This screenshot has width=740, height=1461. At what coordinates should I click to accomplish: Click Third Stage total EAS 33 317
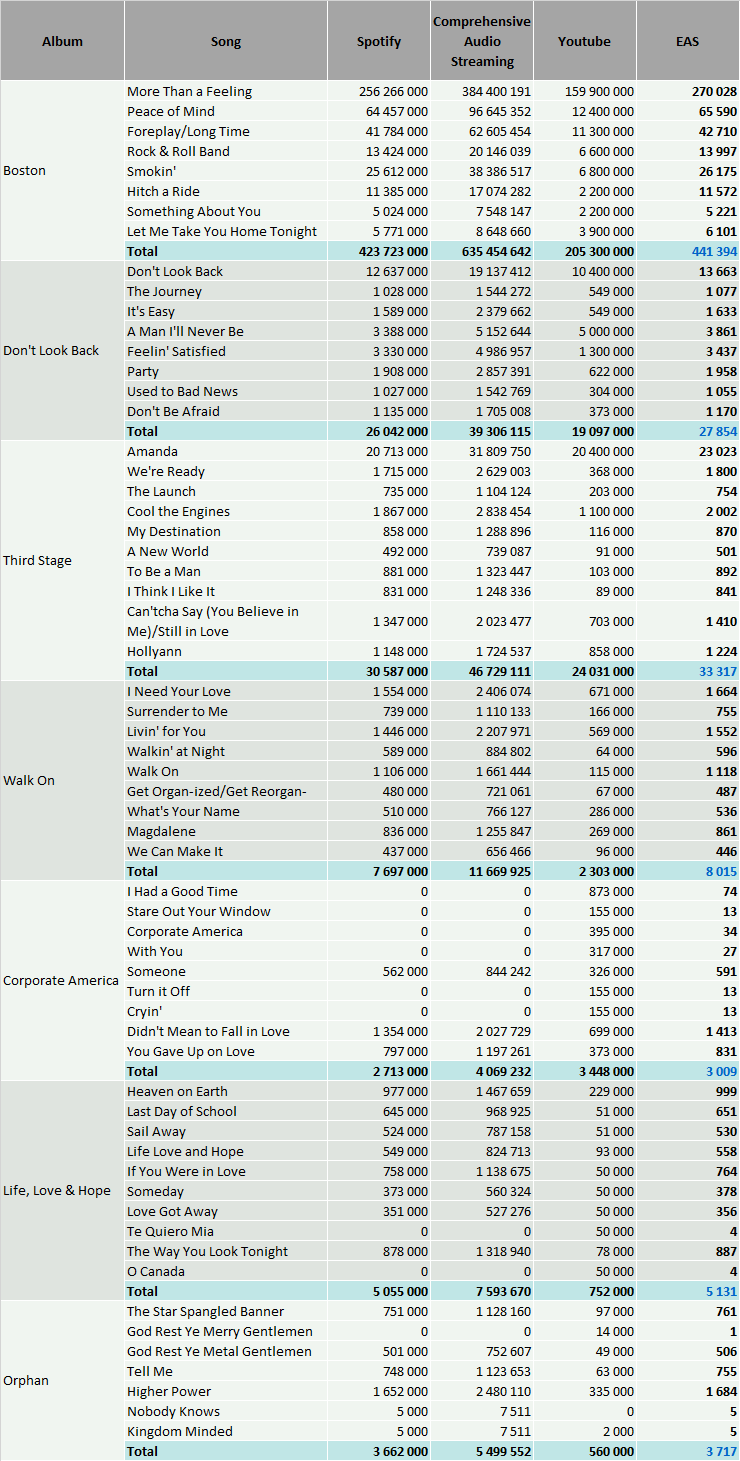click(688, 671)
